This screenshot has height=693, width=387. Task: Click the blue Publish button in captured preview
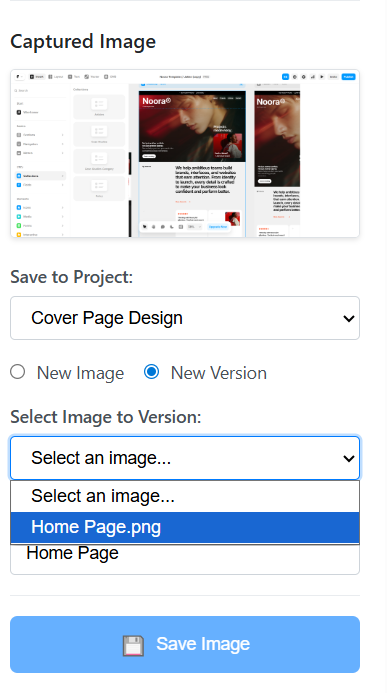pos(348,77)
